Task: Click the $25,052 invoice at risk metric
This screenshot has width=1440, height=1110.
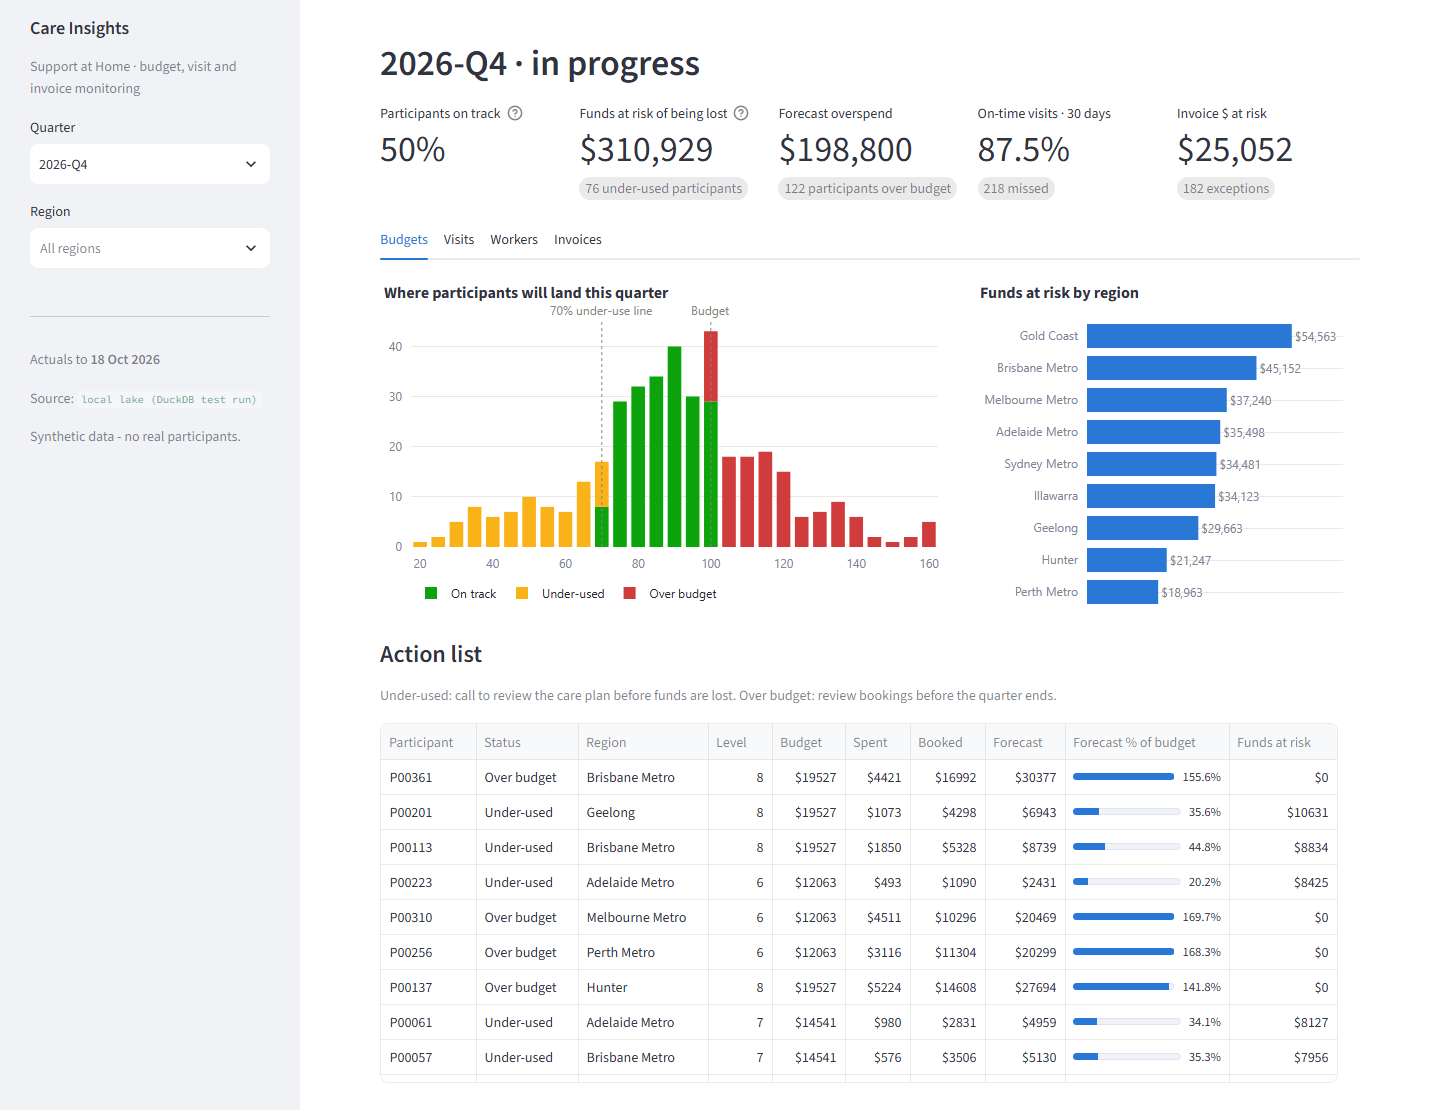Action: click(x=1235, y=150)
